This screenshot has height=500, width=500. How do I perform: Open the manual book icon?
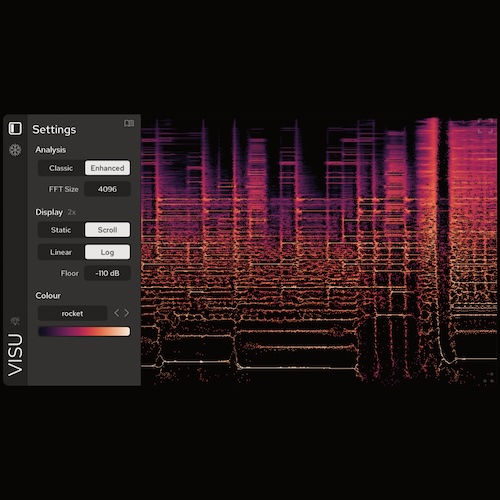coord(129,123)
